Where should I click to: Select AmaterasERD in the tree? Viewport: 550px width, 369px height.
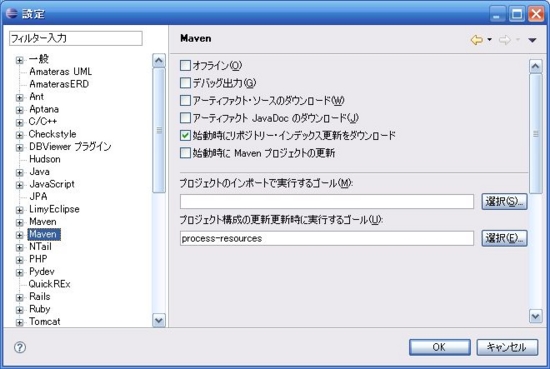pos(59,84)
